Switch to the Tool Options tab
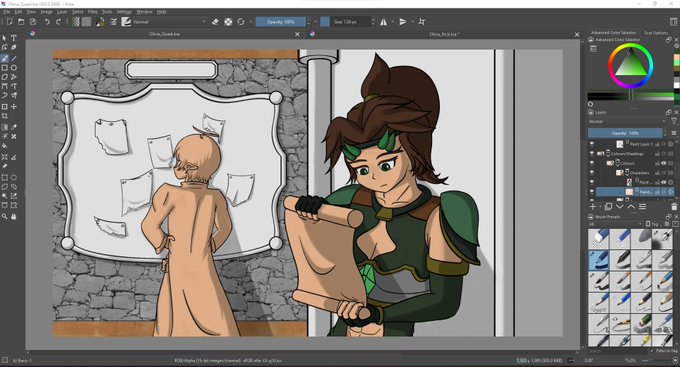680x367 pixels. click(x=656, y=33)
